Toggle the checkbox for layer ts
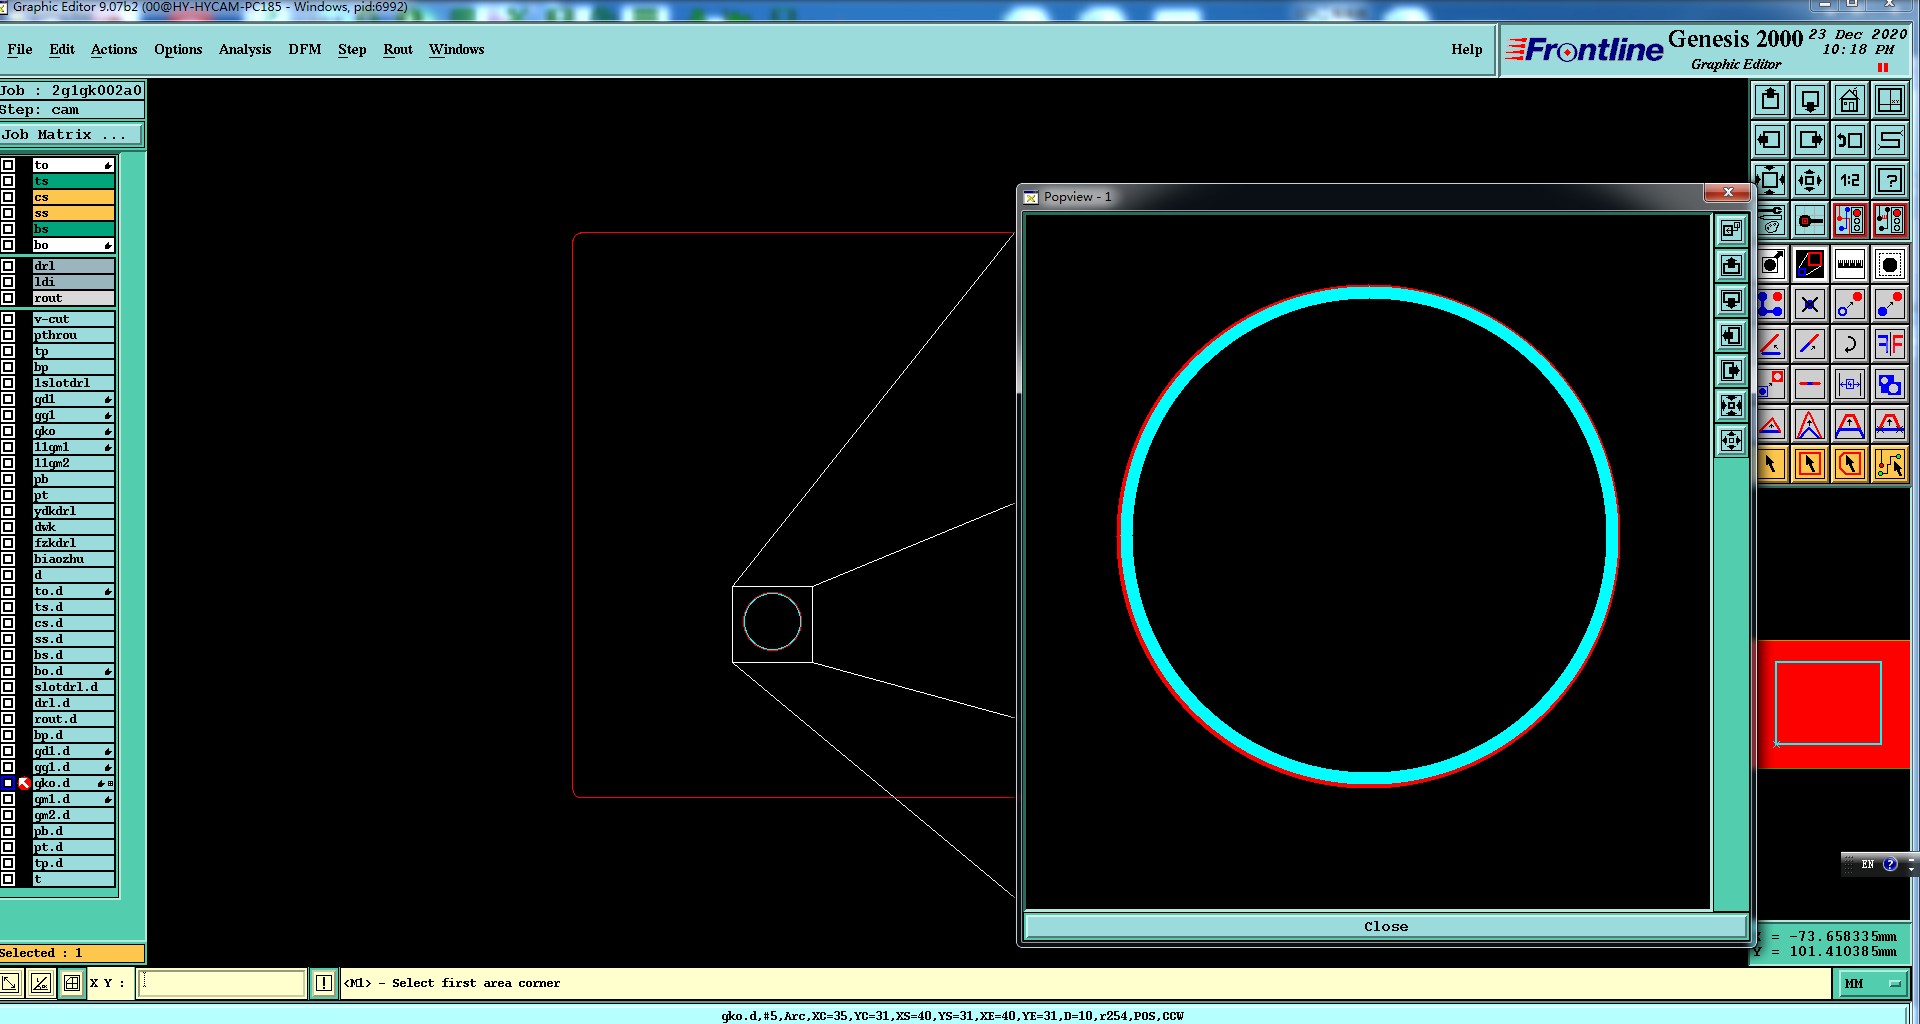This screenshot has height=1024, width=1920. click(8, 181)
